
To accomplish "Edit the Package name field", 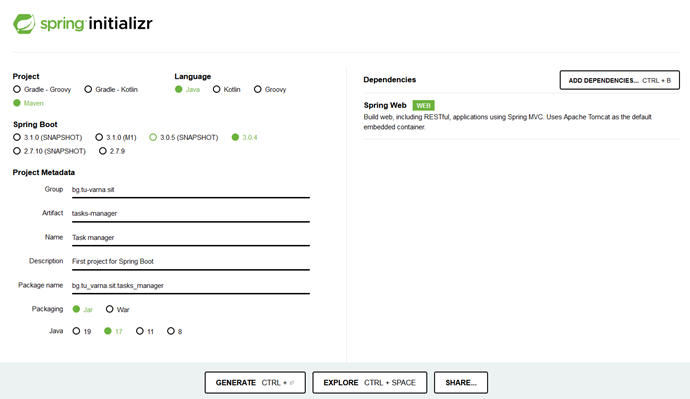I will coord(191,286).
